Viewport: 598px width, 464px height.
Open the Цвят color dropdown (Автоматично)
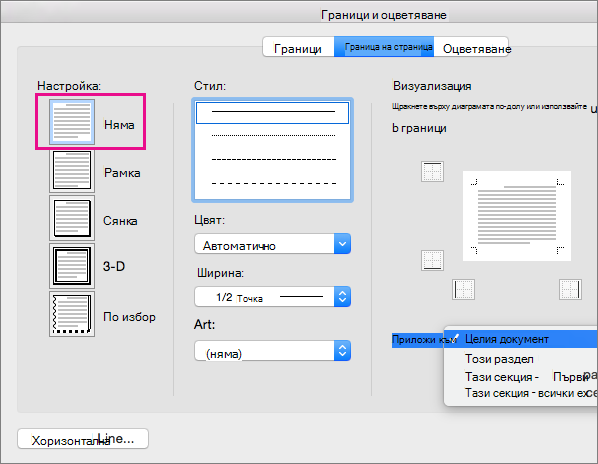[272, 244]
